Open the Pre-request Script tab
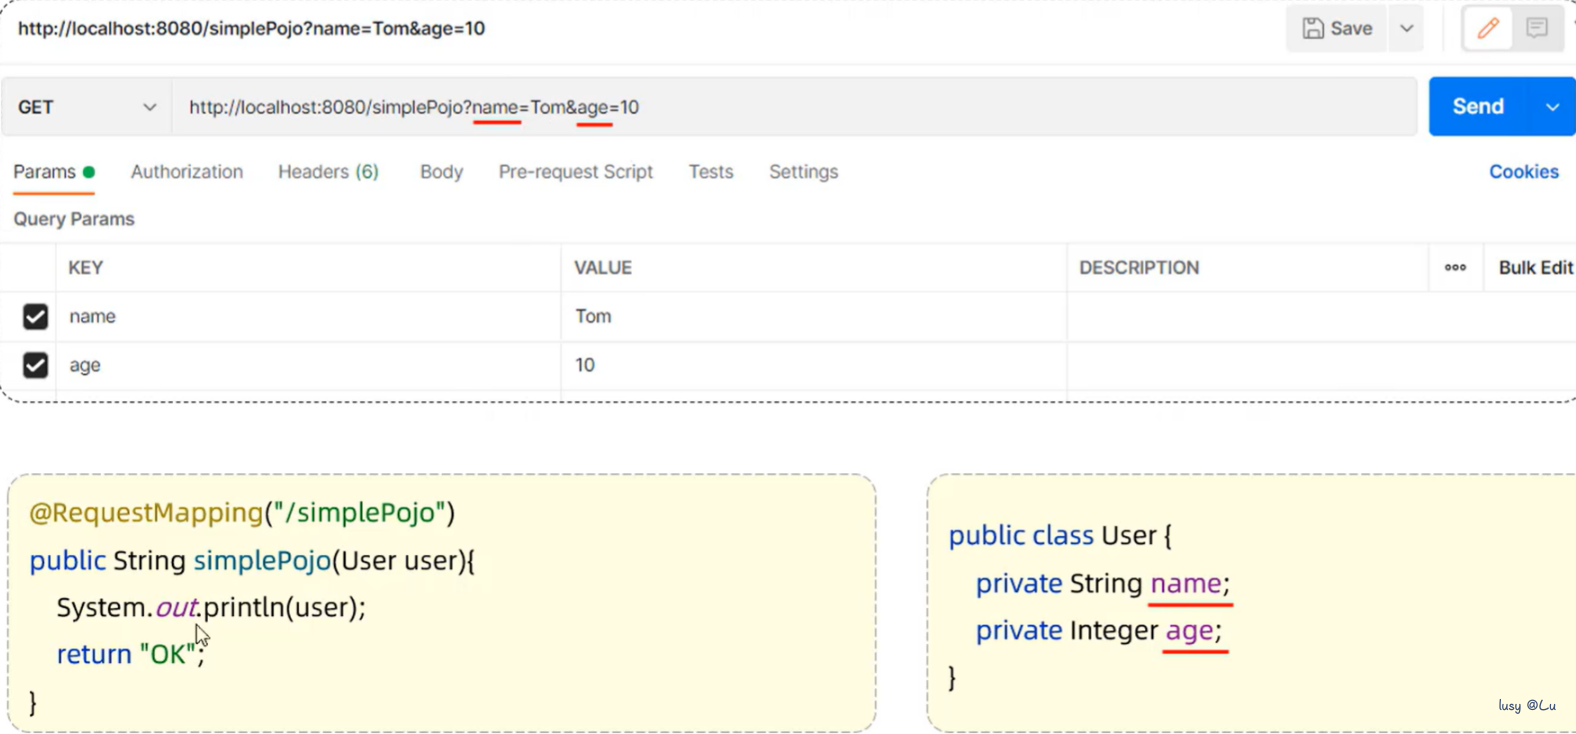The image size is (1576, 734). pos(575,172)
